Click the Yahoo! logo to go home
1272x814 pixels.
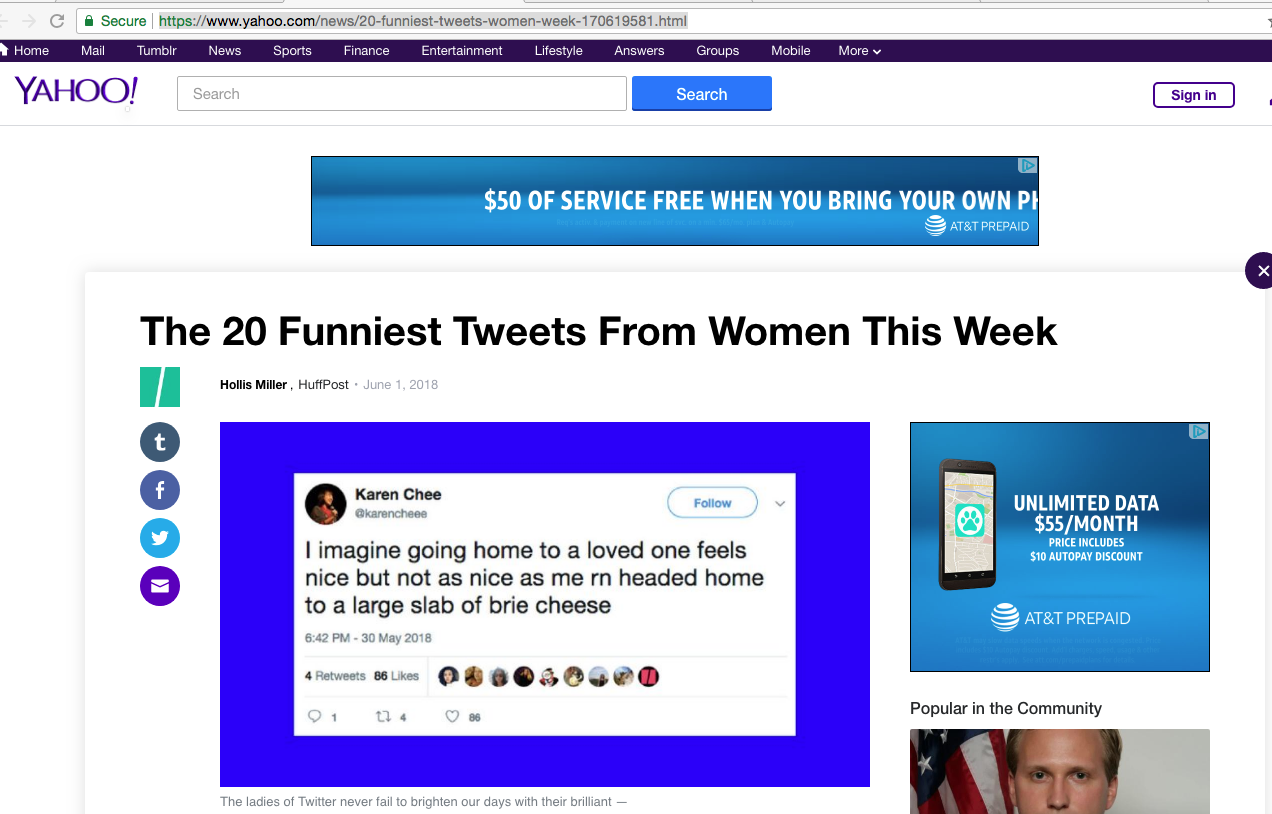coord(75,91)
